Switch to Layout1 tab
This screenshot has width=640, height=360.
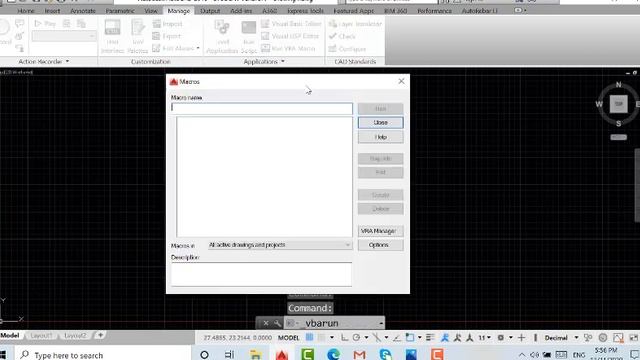pyautogui.click(x=41, y=336)
